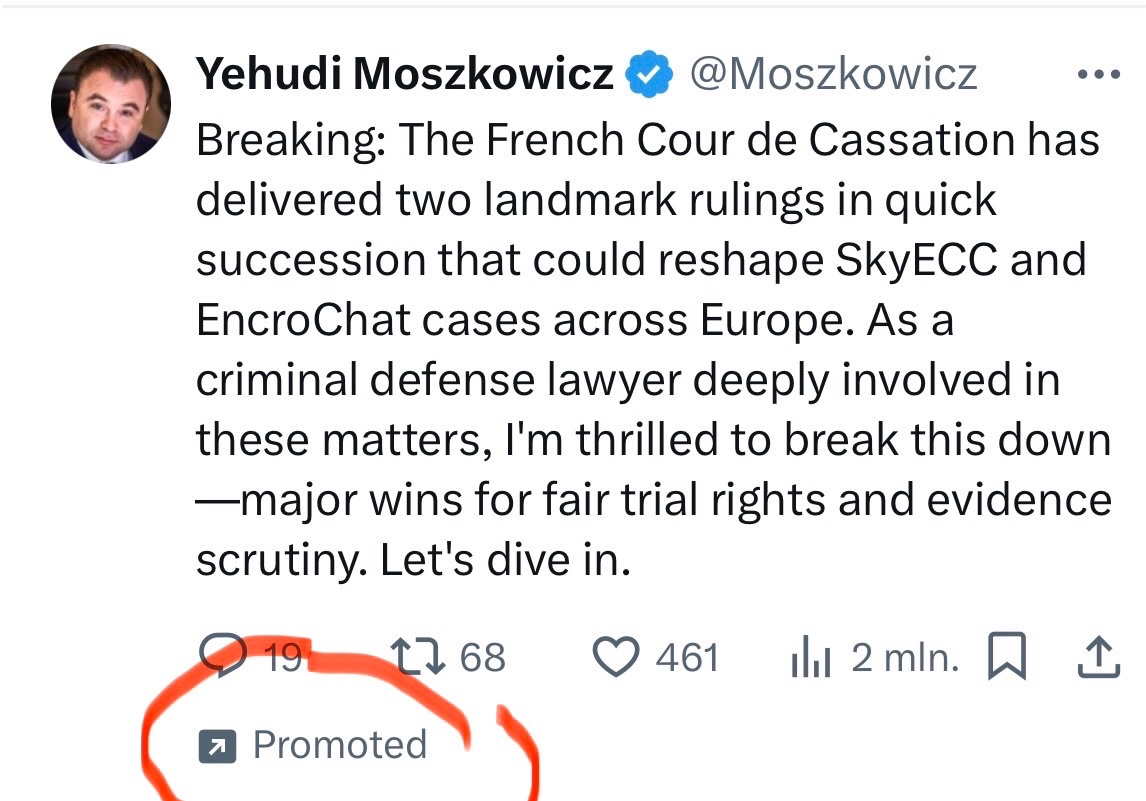The width and height of the screenshot is (1146, 801).
Task: Click the Promoted label
Action: [x=339, y=745]
